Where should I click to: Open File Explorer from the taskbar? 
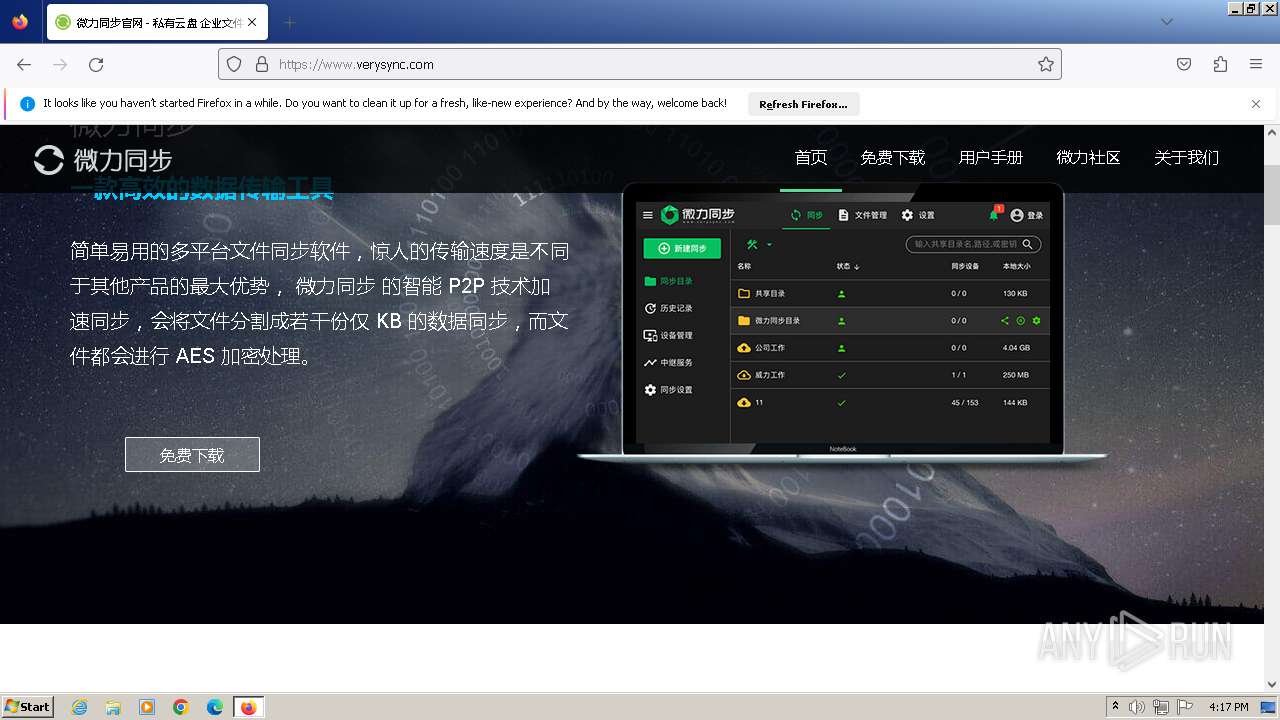tap(113, 707)
